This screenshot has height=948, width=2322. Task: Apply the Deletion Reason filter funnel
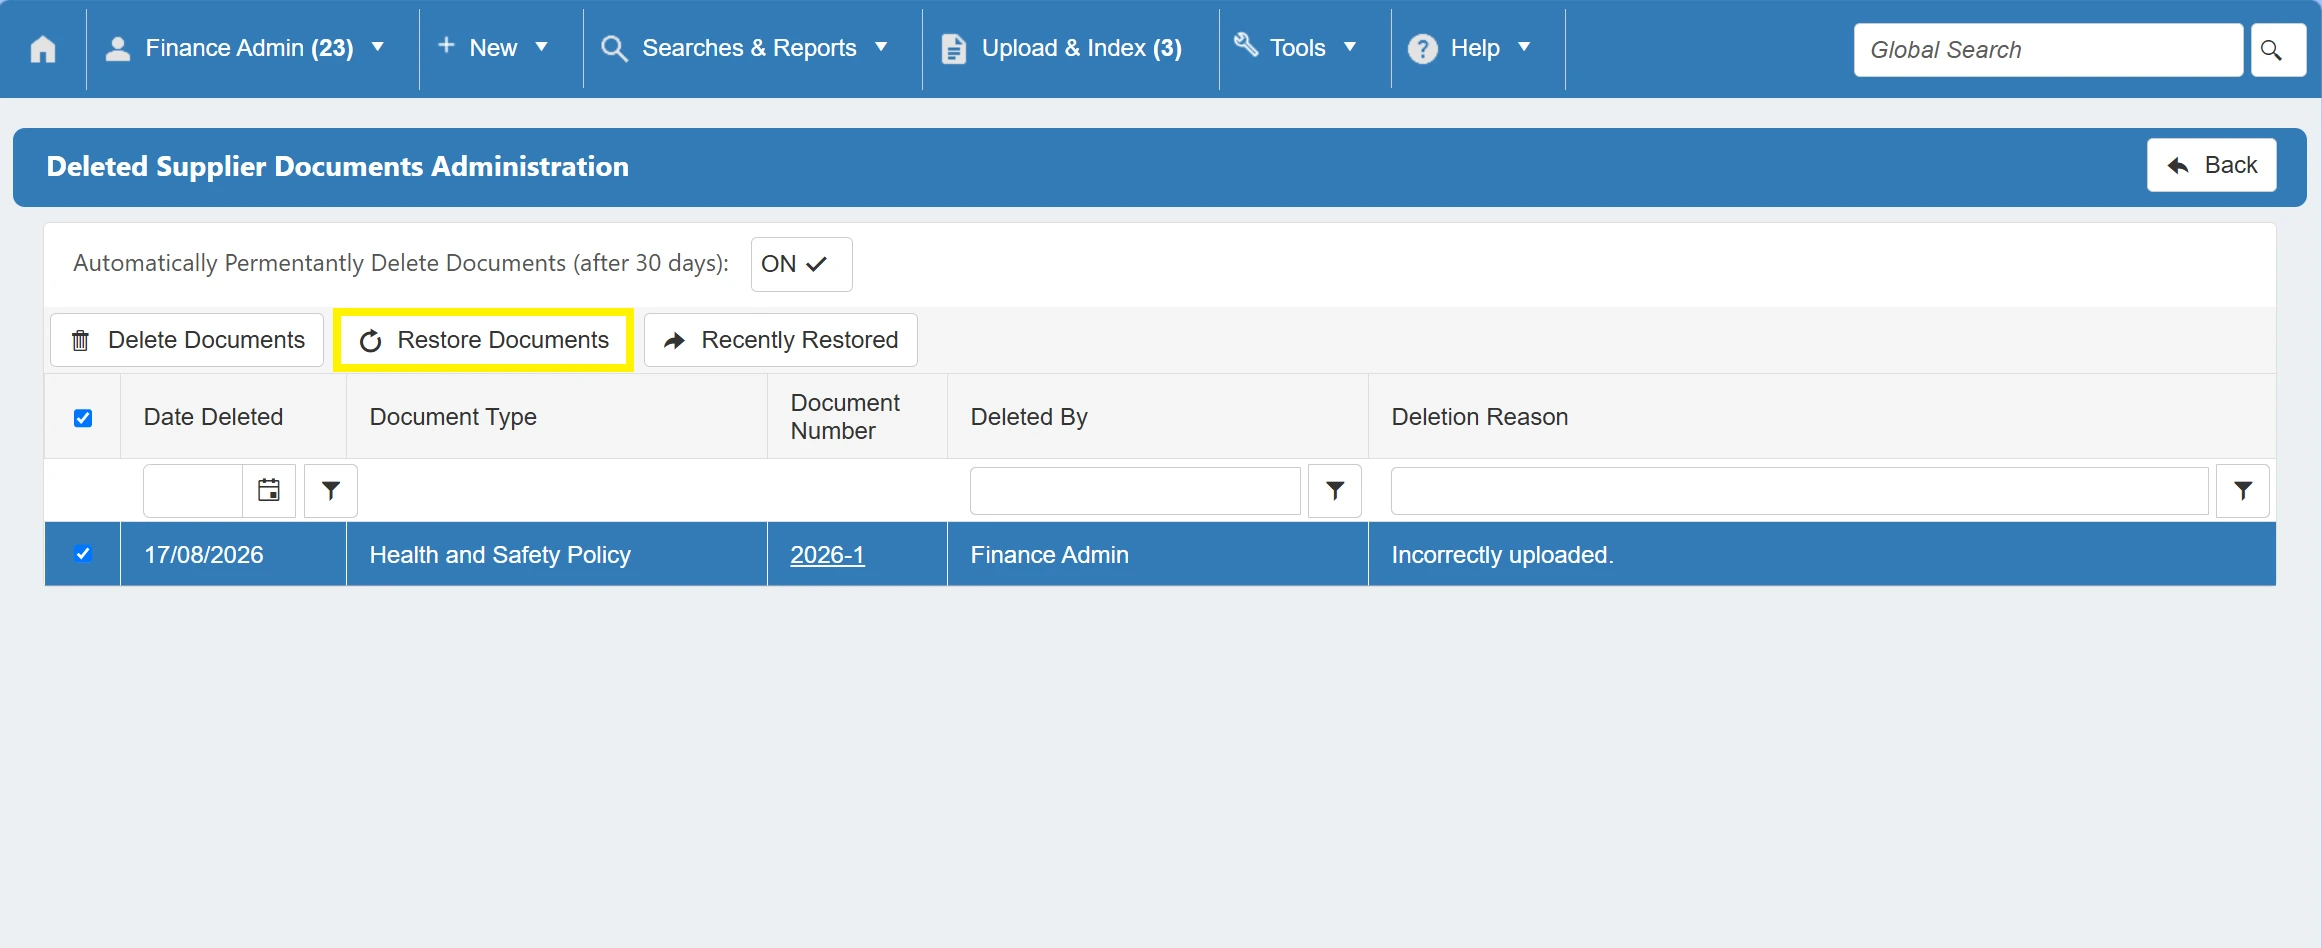click(2243, 490)
